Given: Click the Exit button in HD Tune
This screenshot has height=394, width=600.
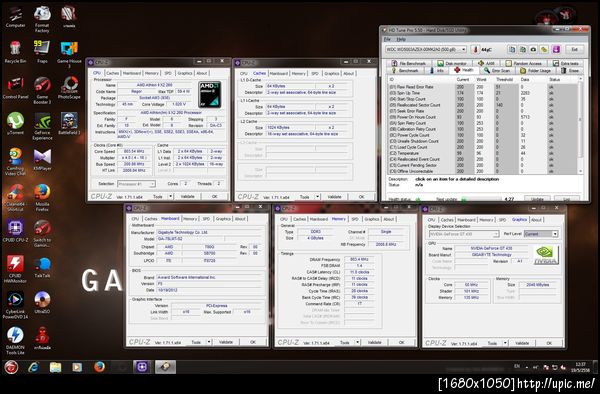Looking at the screenshot, I should [574, 49].
